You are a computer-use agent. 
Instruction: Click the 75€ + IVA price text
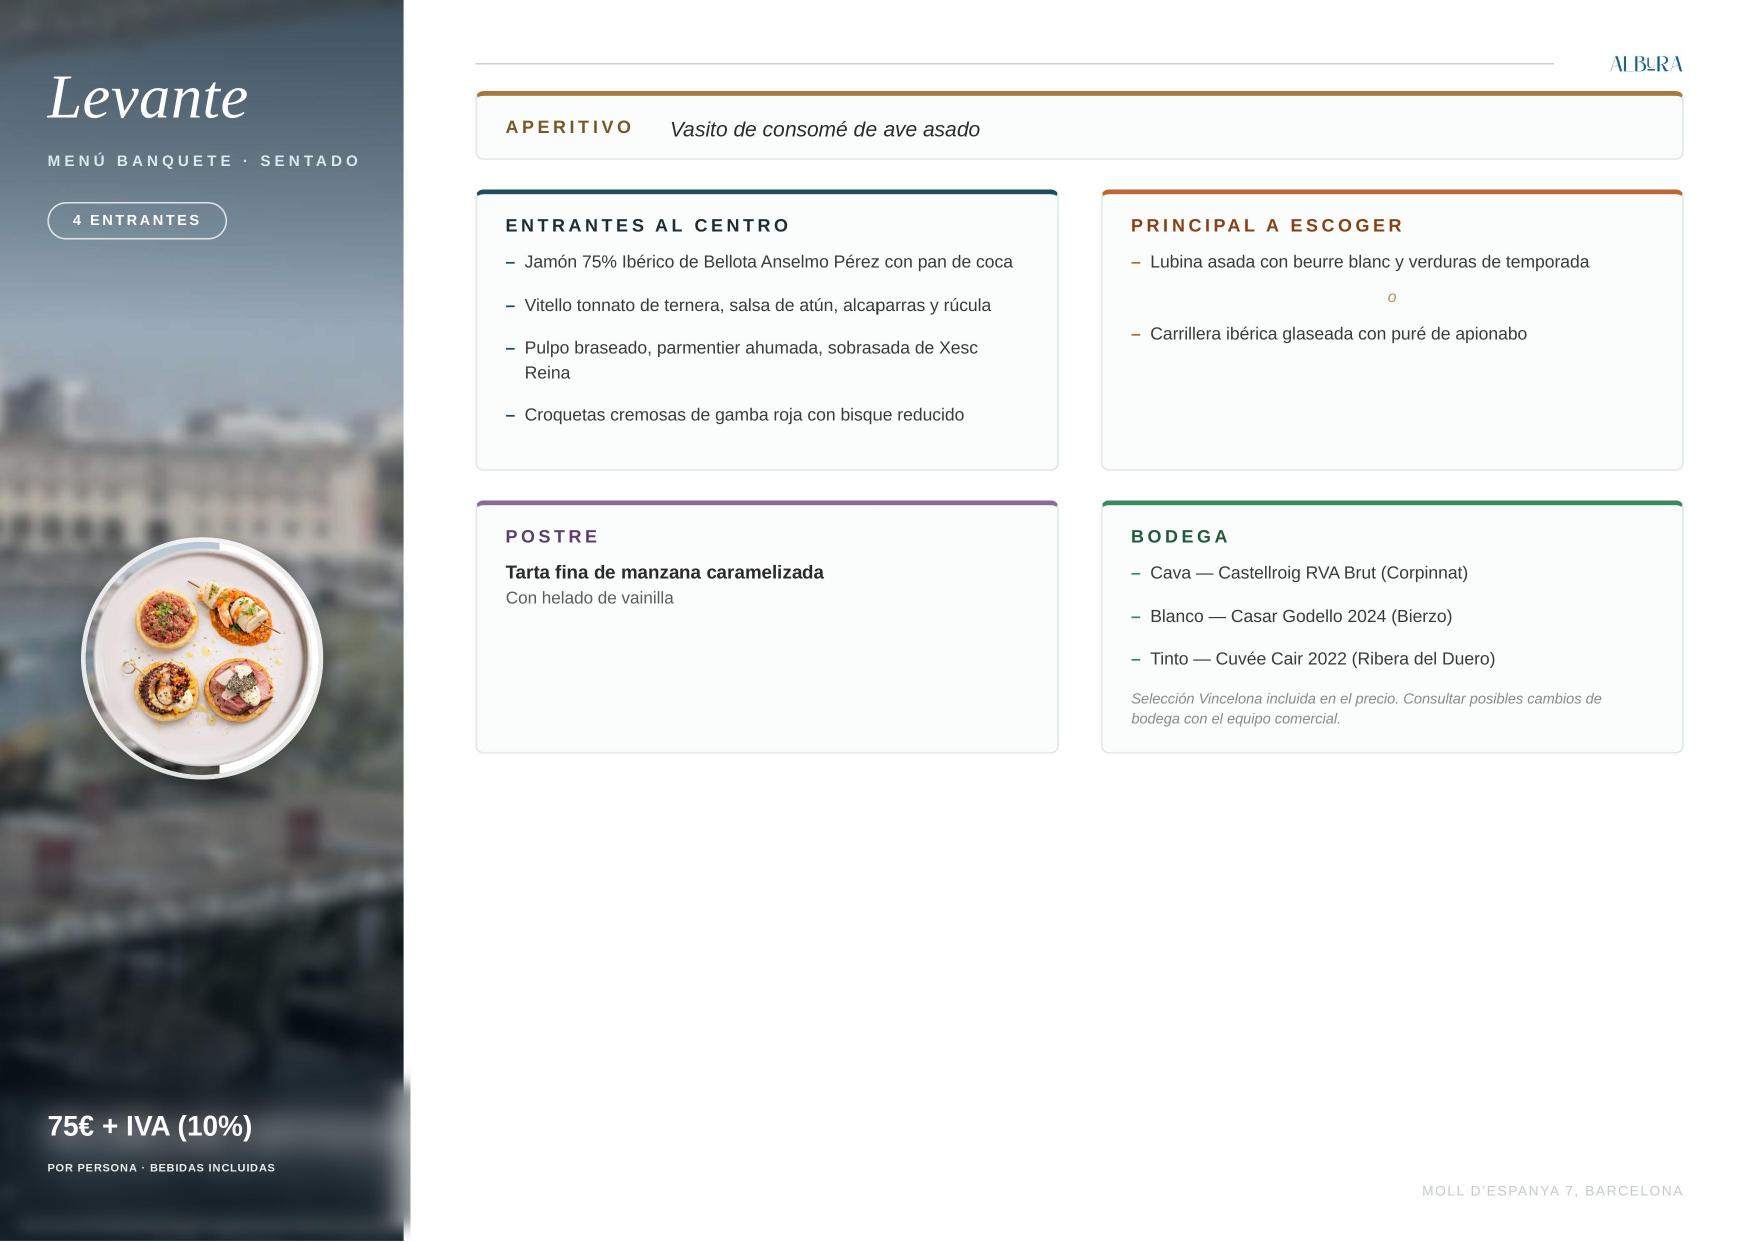tap(150, 1127)
